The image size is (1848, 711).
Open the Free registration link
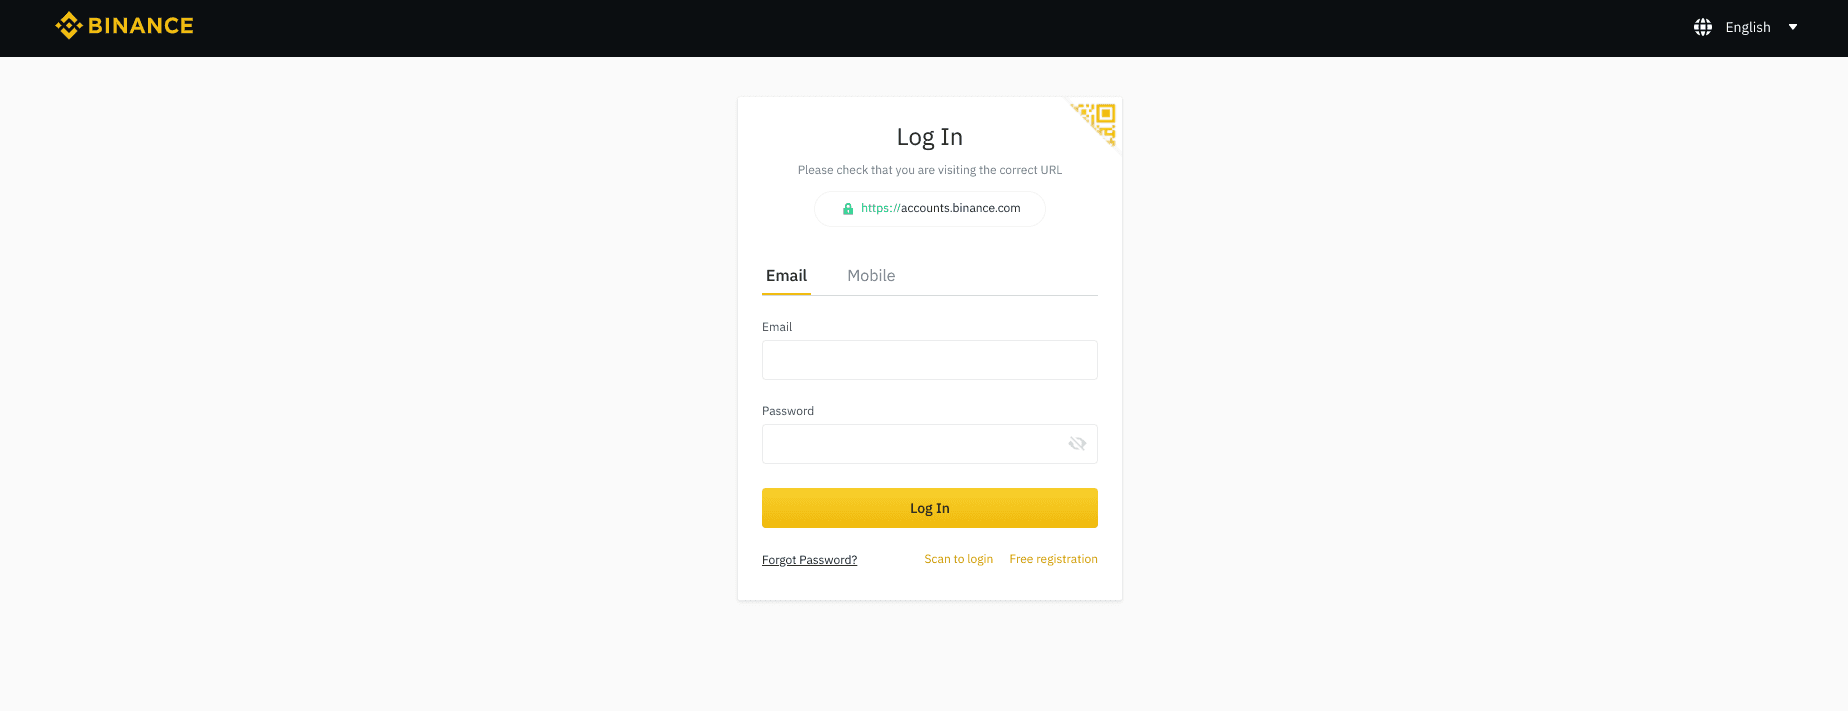pos(1053,559)
